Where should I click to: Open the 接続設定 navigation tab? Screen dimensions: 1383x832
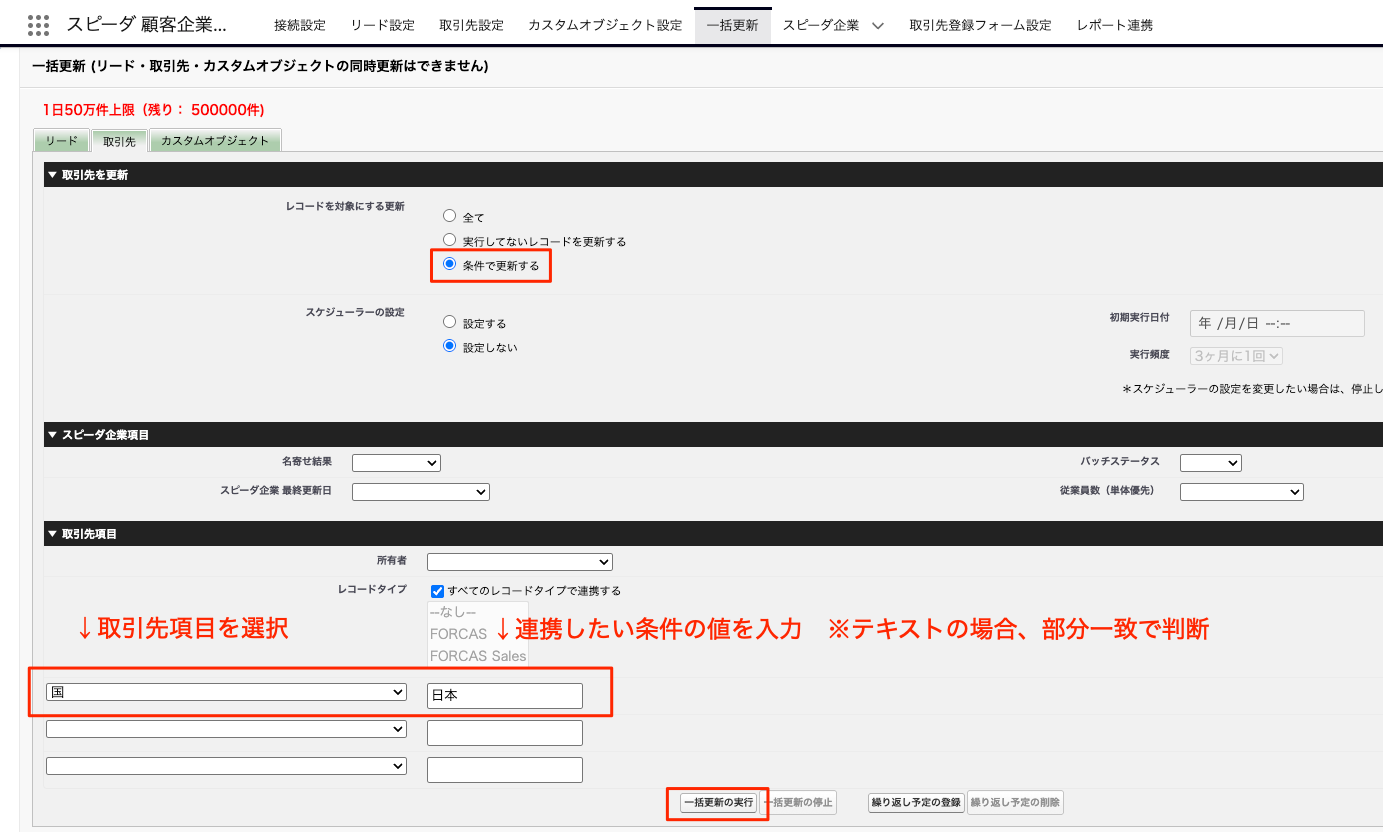(300, 26)
